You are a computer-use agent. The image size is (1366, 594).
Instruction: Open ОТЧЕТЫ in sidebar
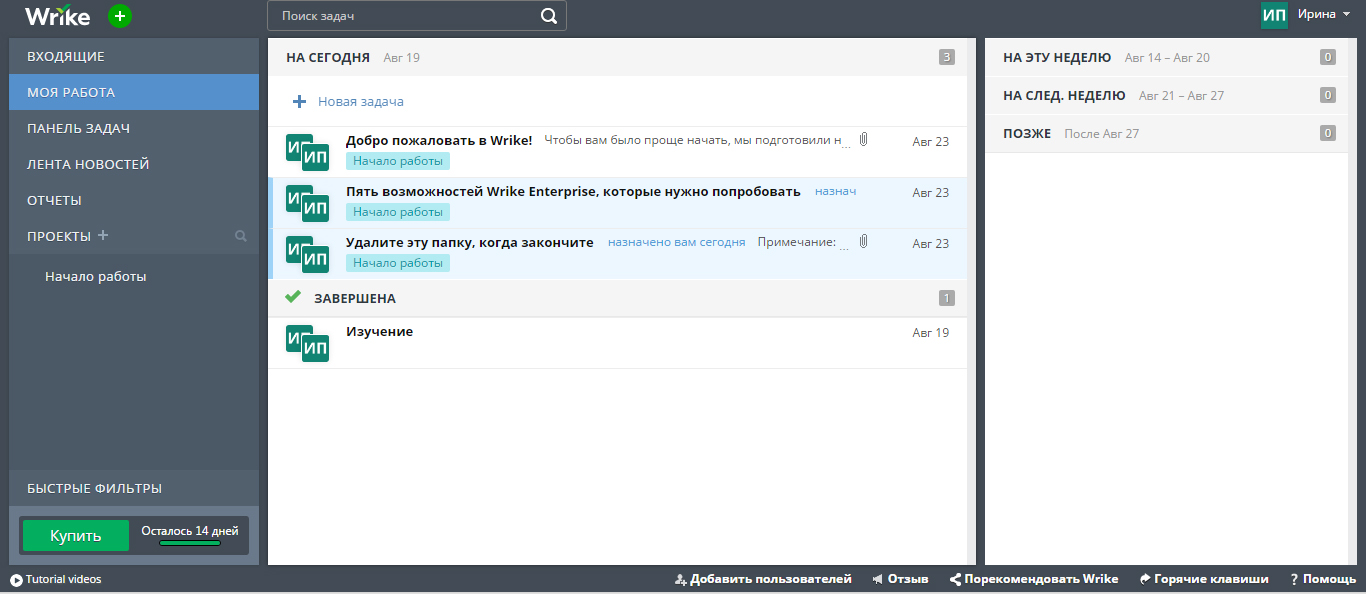(x=134, y=200)
